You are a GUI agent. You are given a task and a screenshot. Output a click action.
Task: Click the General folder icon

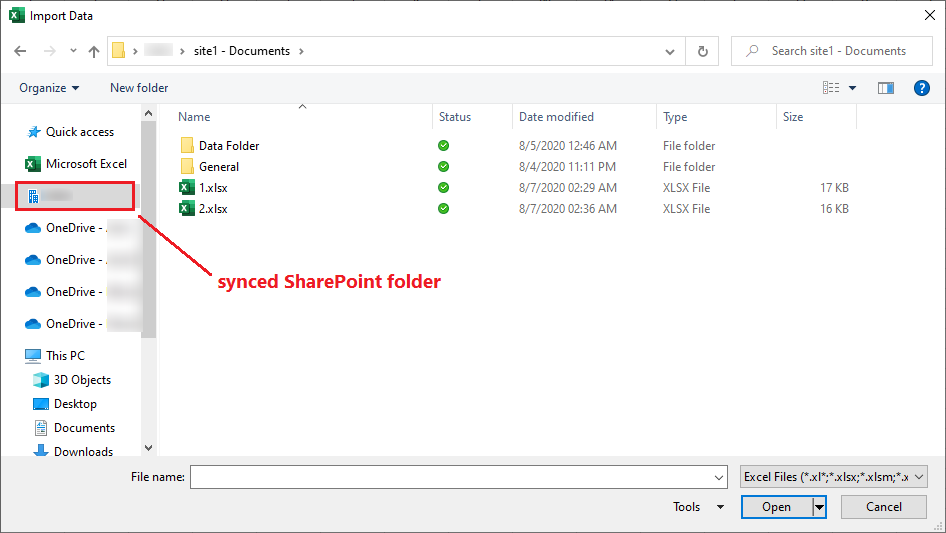(187, 167)
